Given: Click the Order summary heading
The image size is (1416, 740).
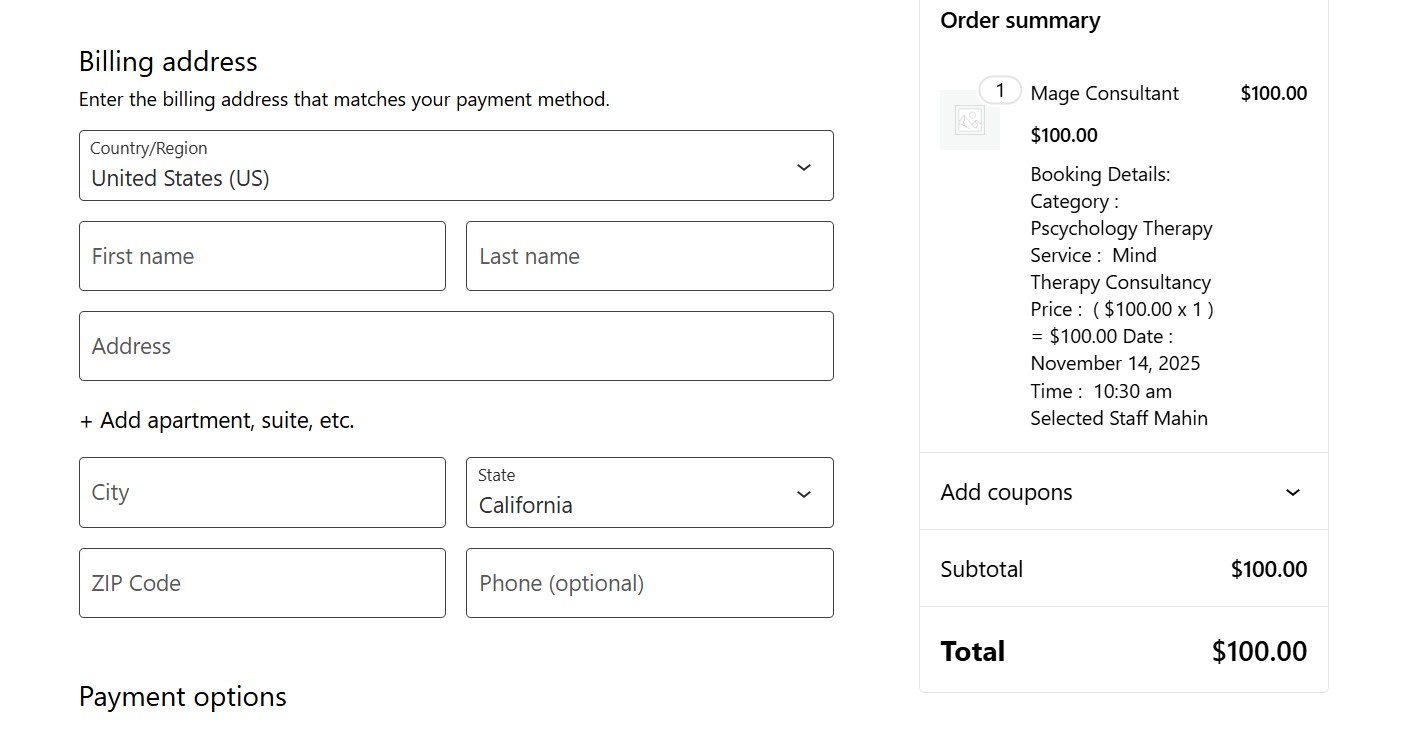Looking at the screenshot, I should 1020,21.
